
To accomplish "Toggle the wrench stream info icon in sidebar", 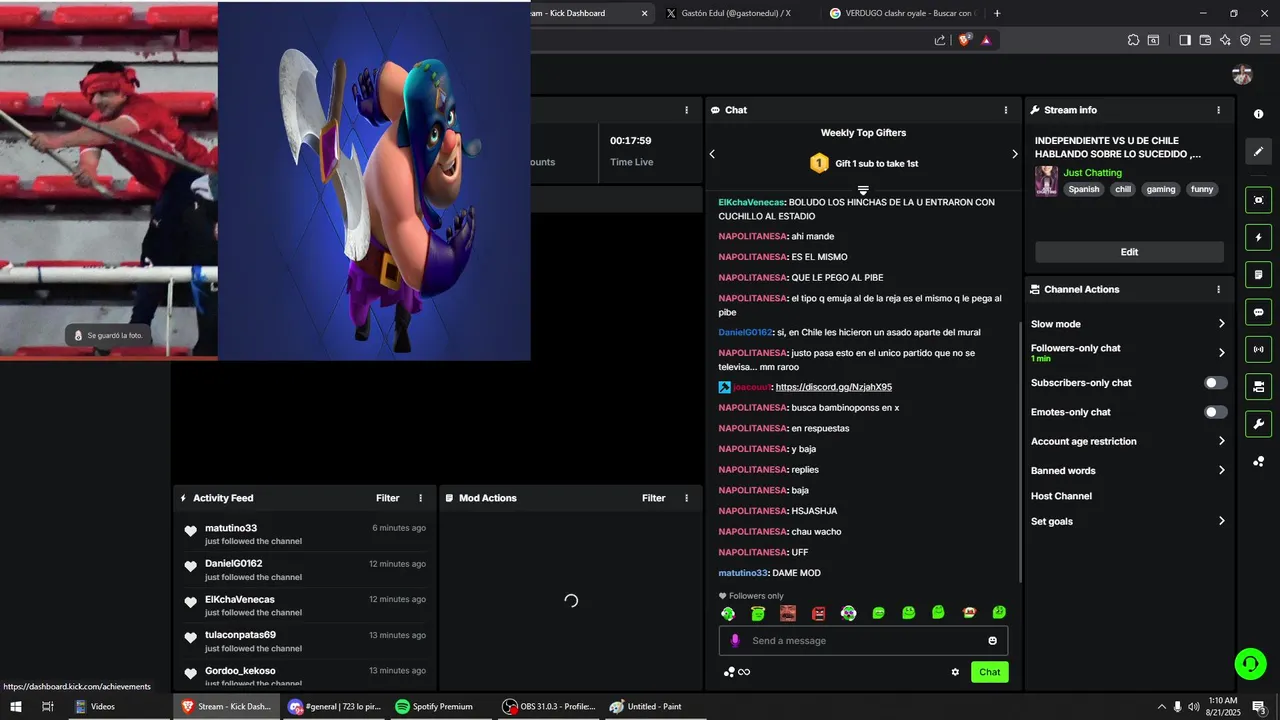I will pyautogui.click(x=1258, y=423).
